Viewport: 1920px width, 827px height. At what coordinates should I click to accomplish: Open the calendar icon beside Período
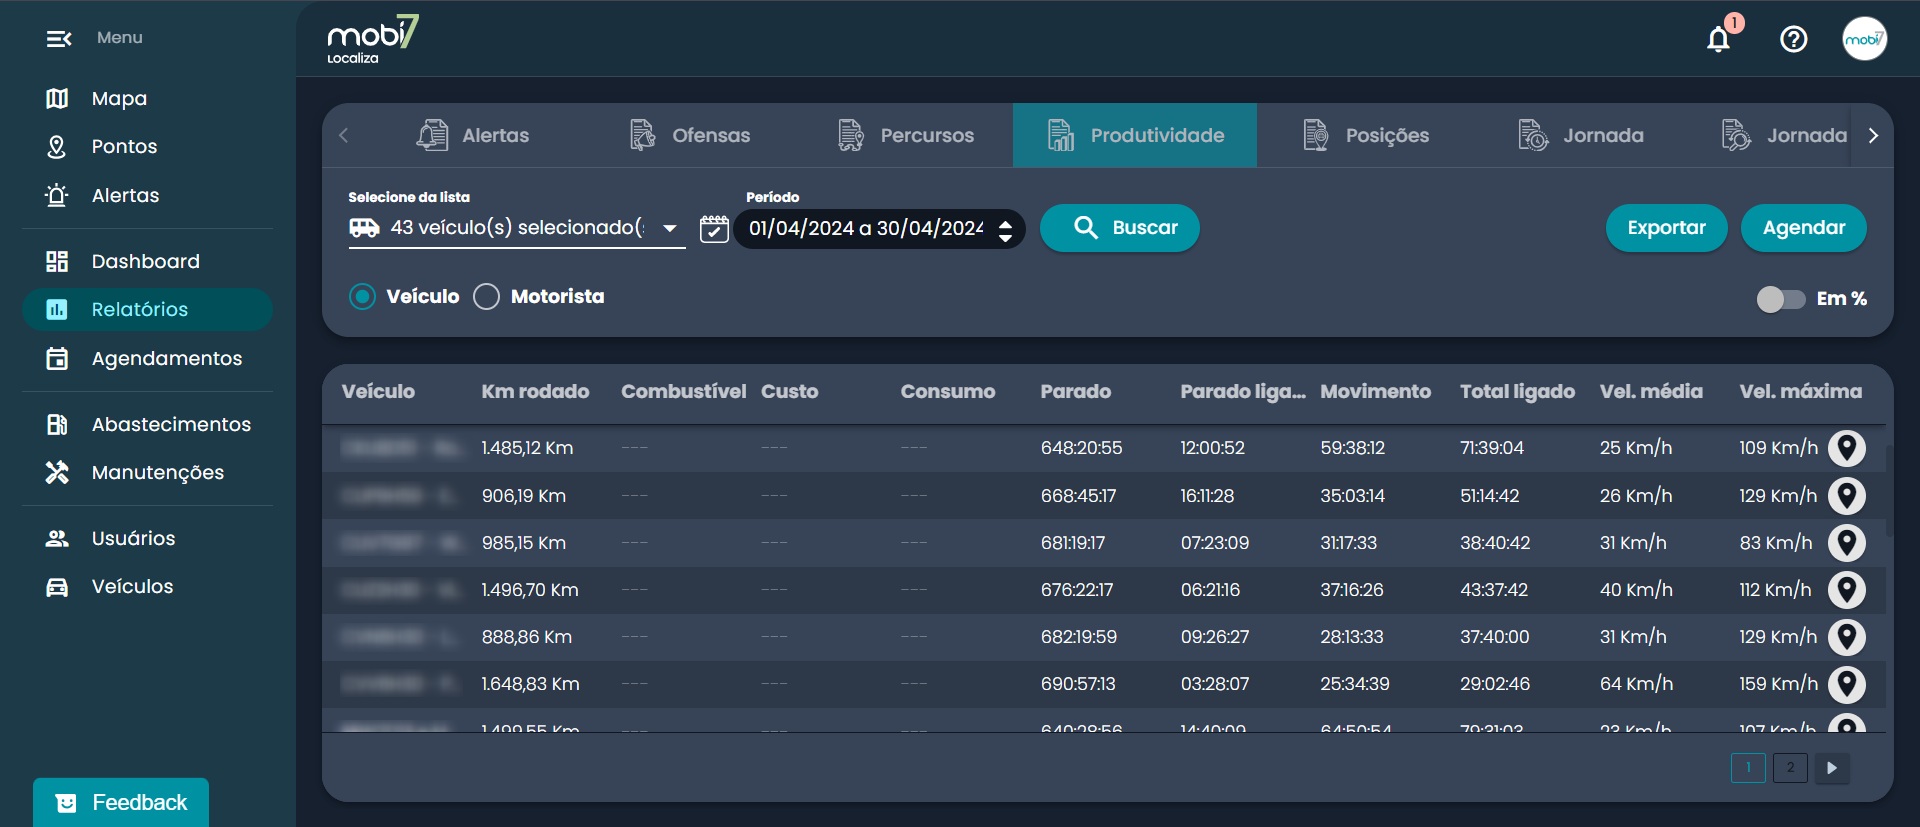click(x=714, y=229)
